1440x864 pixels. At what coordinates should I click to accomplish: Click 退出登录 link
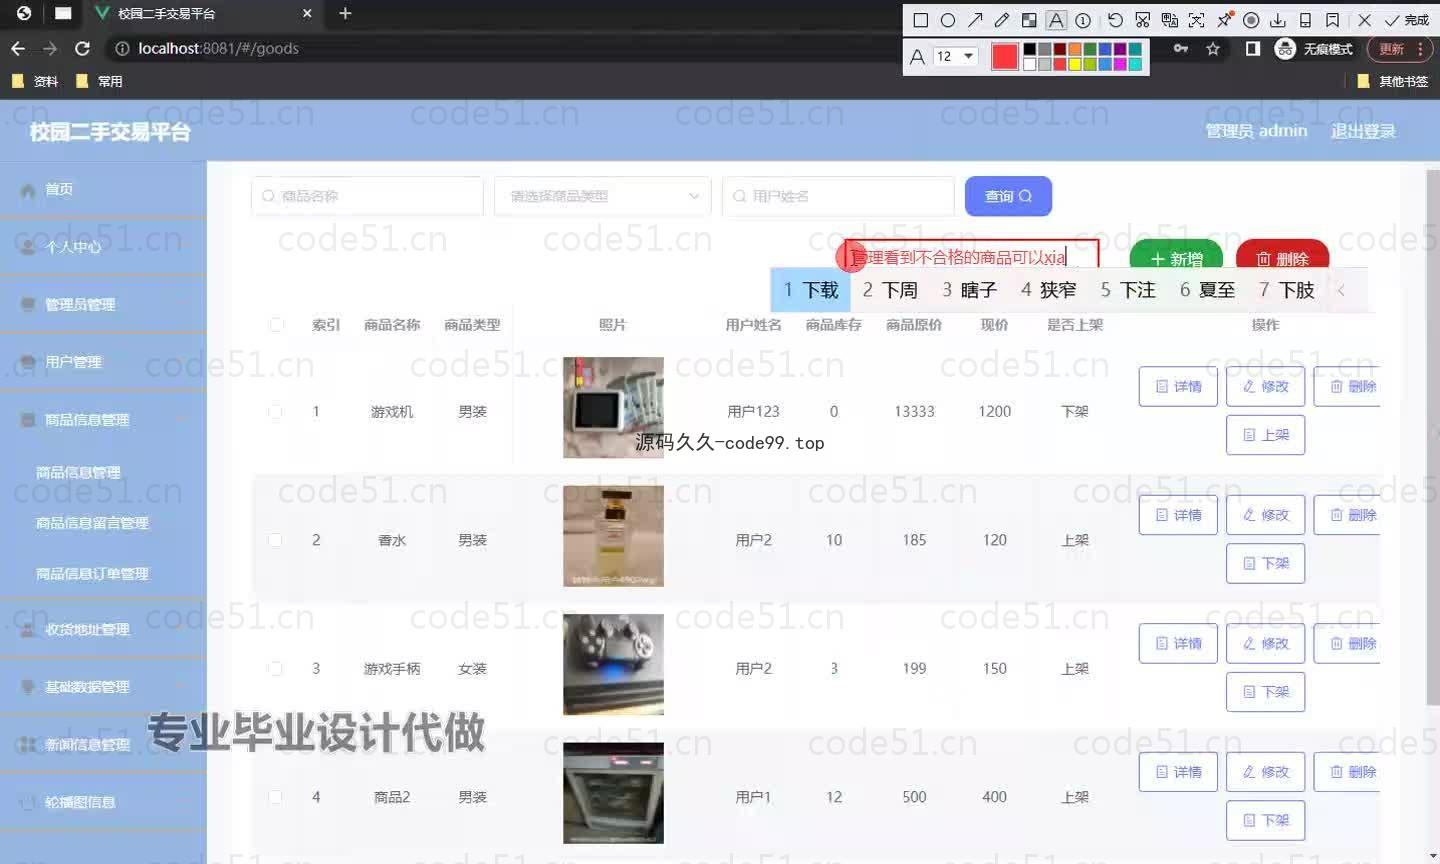(1363, 131)
